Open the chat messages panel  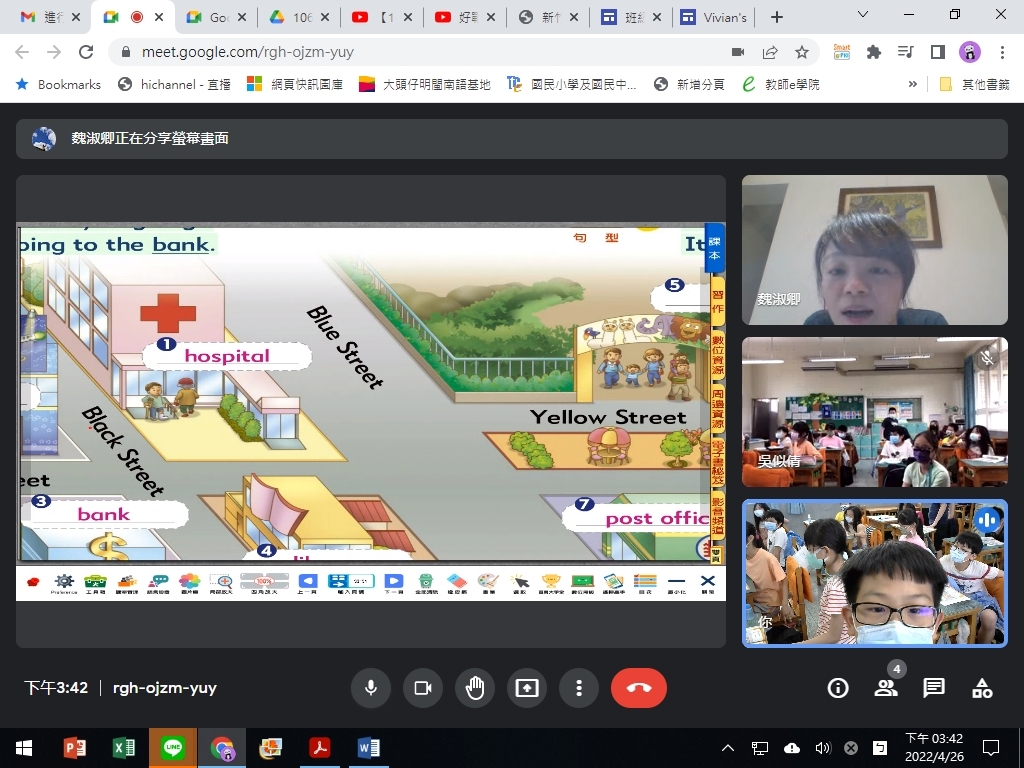click(934, 688)
